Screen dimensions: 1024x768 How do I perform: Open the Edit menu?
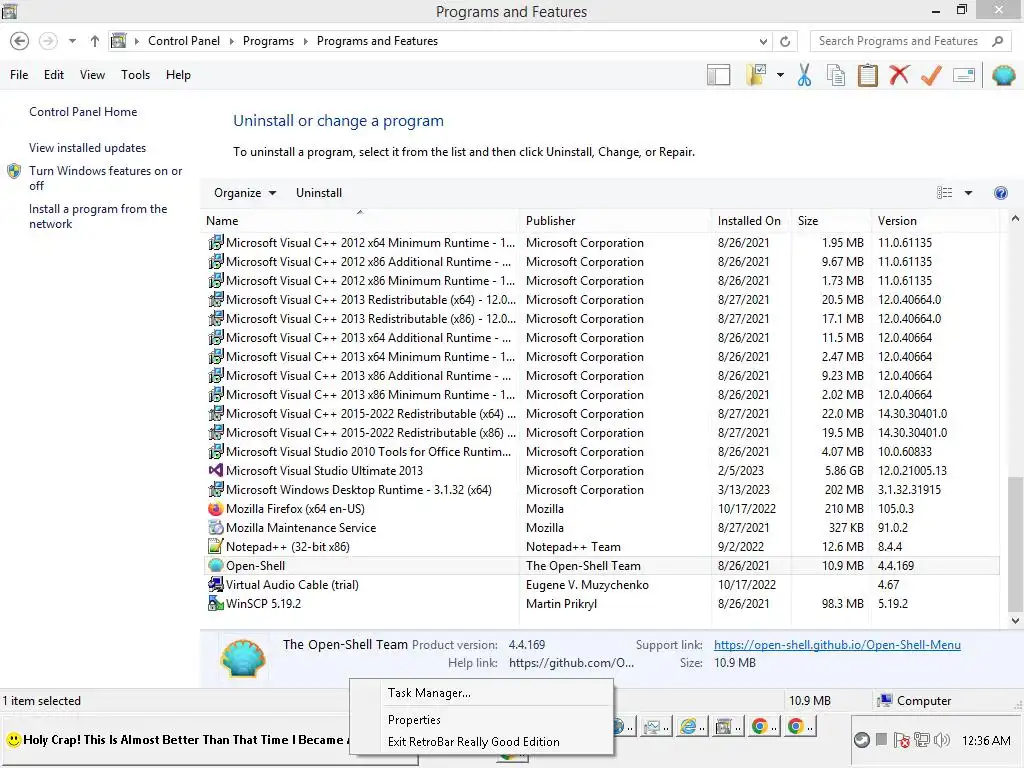54,75
